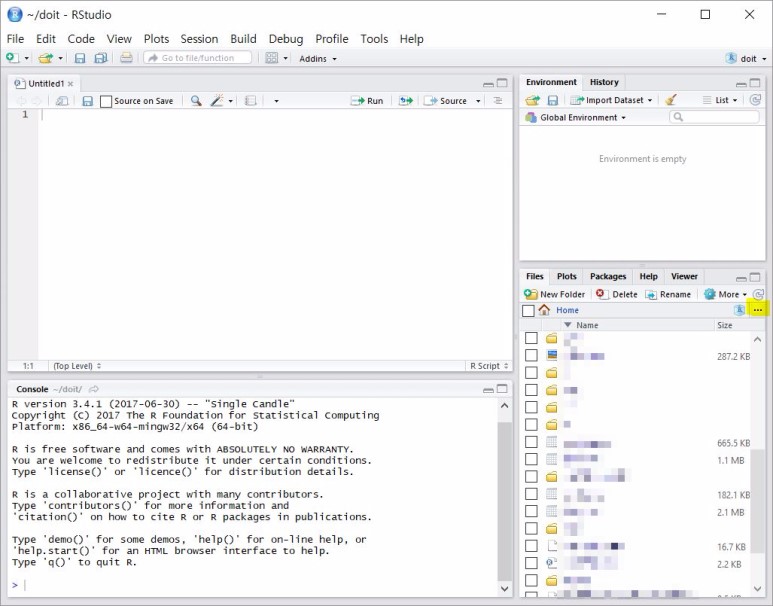Switch to the History tab
Image resolution: width=773 pixels, height=606 pixels.
click(x=604, y=82)
